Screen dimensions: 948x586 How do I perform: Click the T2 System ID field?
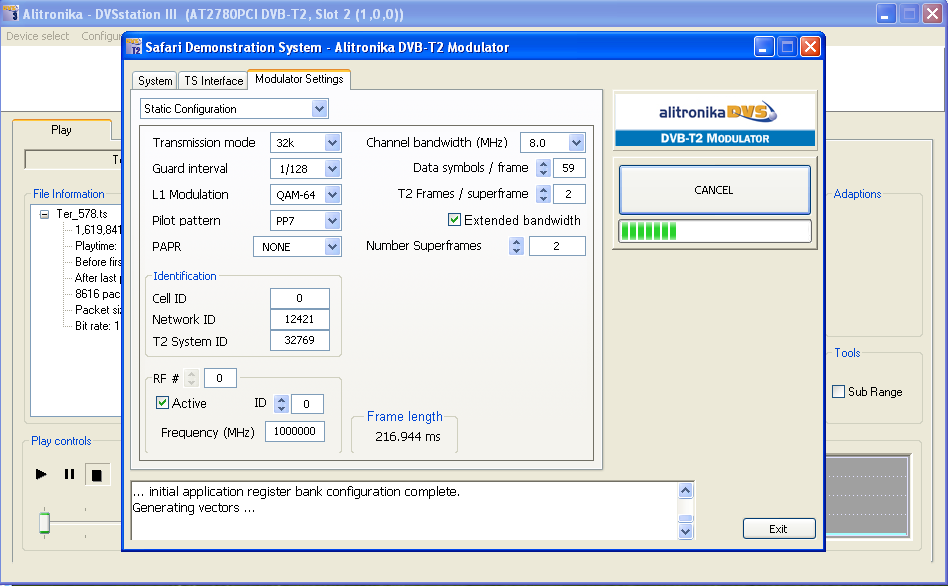click(300, 340)
